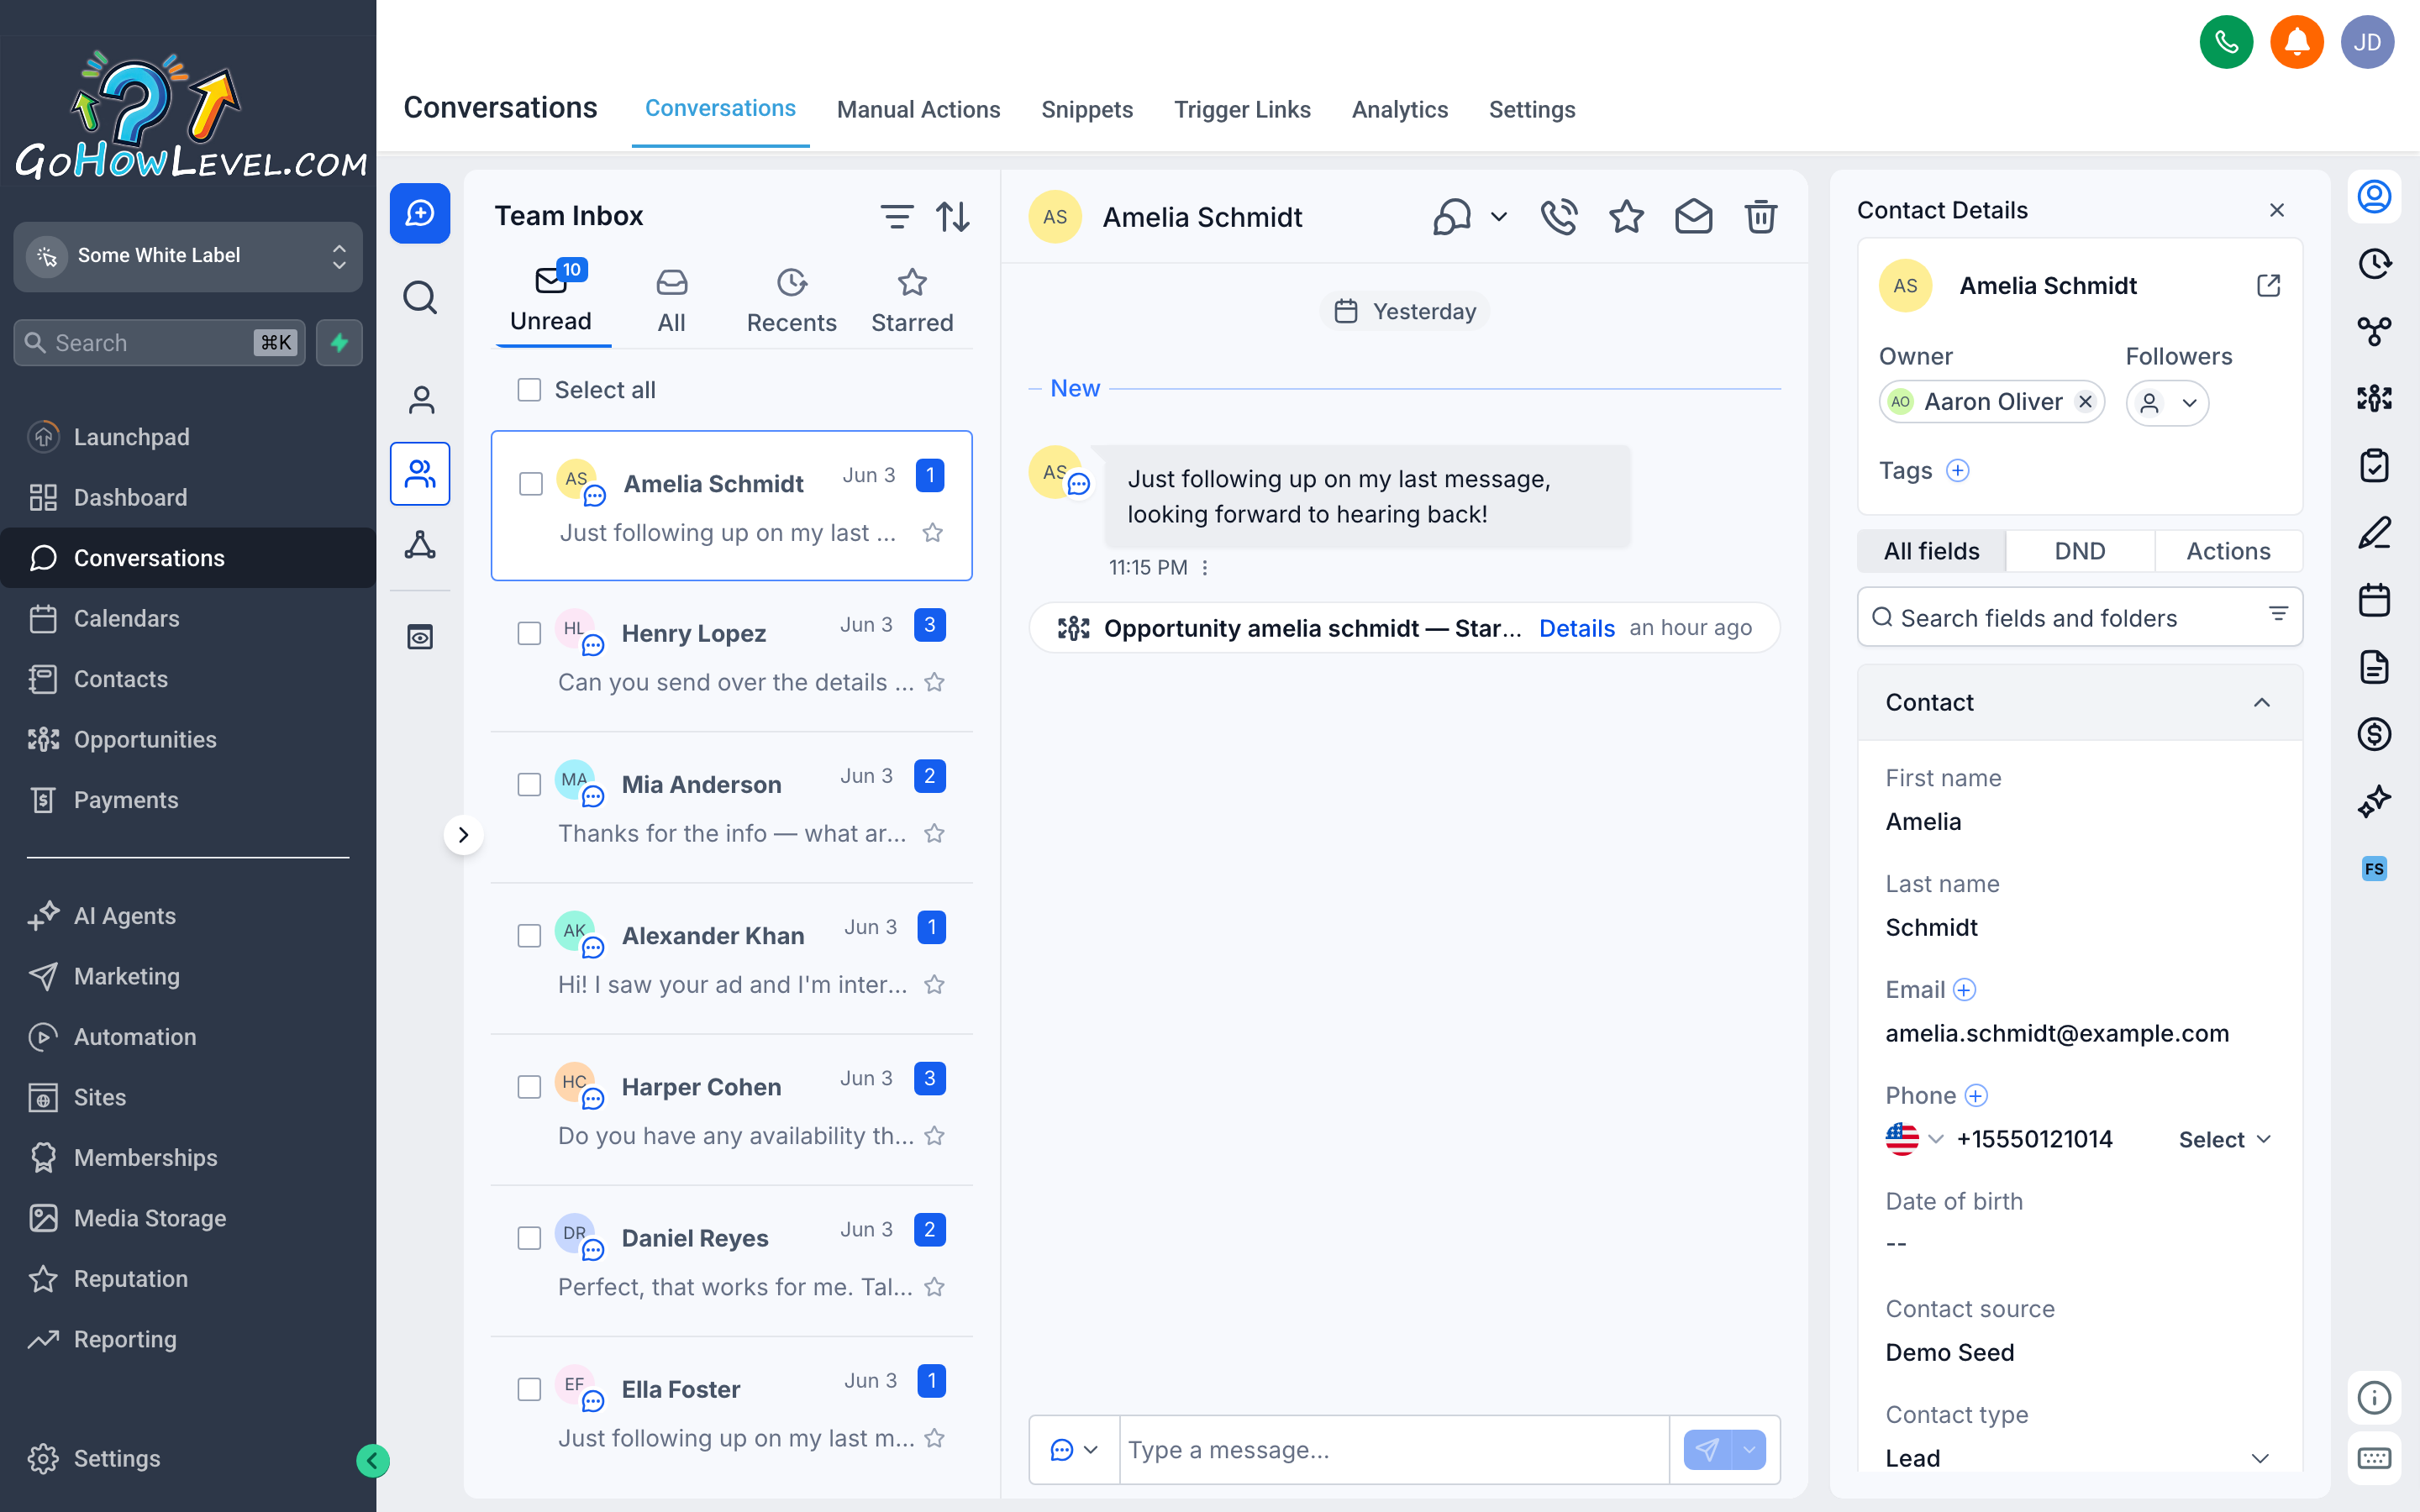Check the Amelia Schmidt conversation checkbox
The width and height of the screenshot is (2420, 1512).
click(x=531, y=483)
